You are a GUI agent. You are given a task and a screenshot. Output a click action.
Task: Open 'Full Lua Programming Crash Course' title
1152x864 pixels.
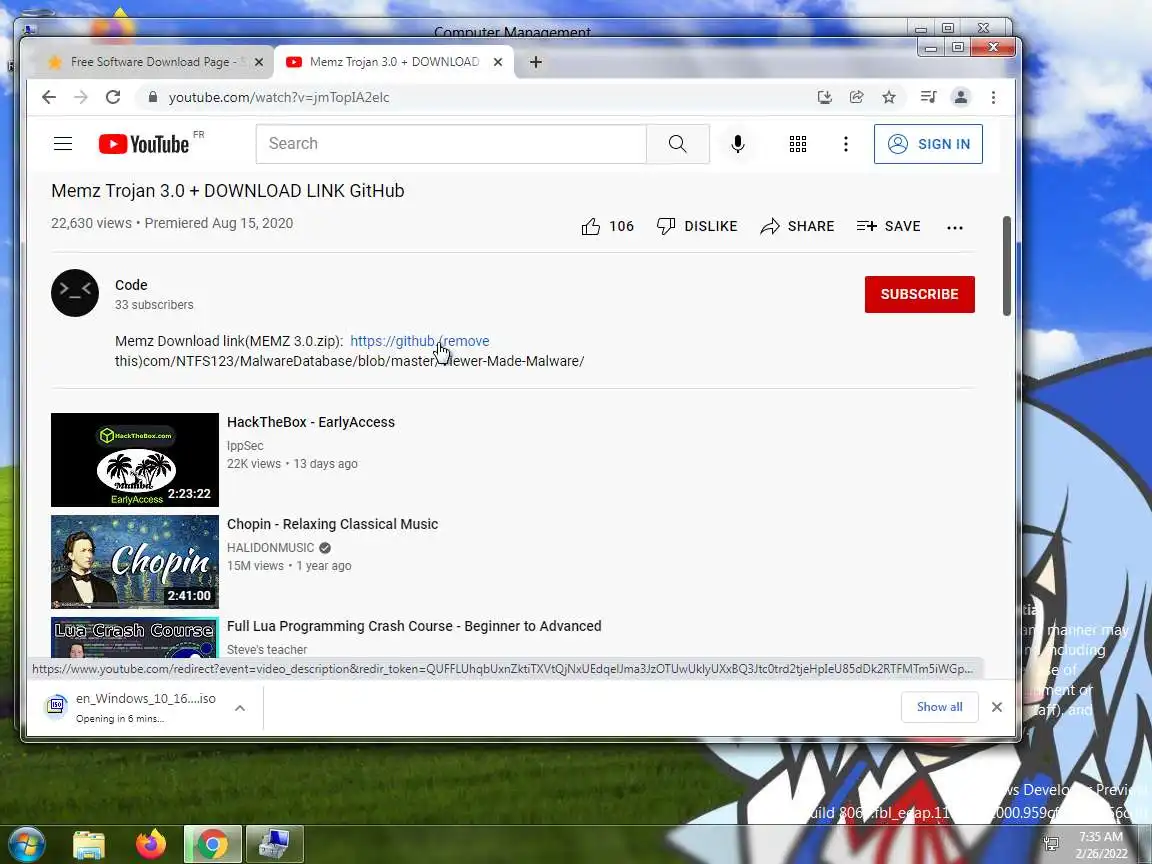tap(414, 627)
